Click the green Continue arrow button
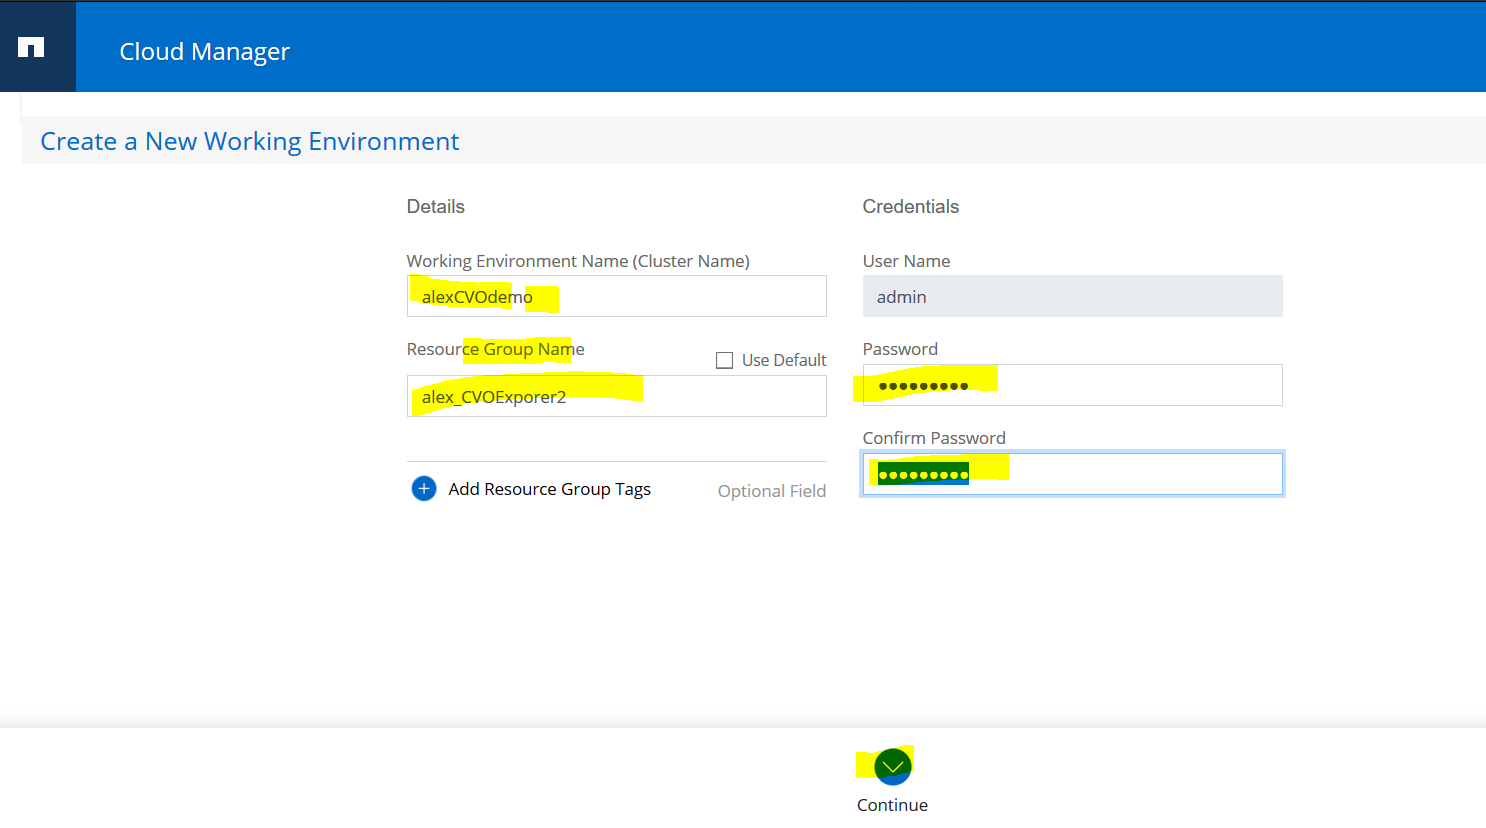 [893, 767]
